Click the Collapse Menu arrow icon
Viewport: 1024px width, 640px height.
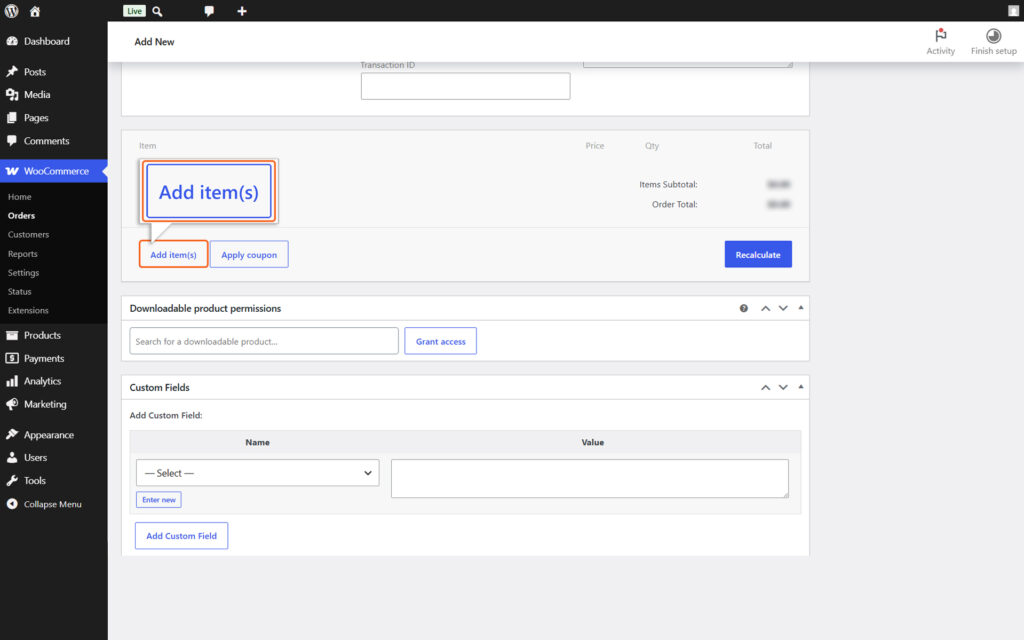pyautogui.click(x=12, y=504)
